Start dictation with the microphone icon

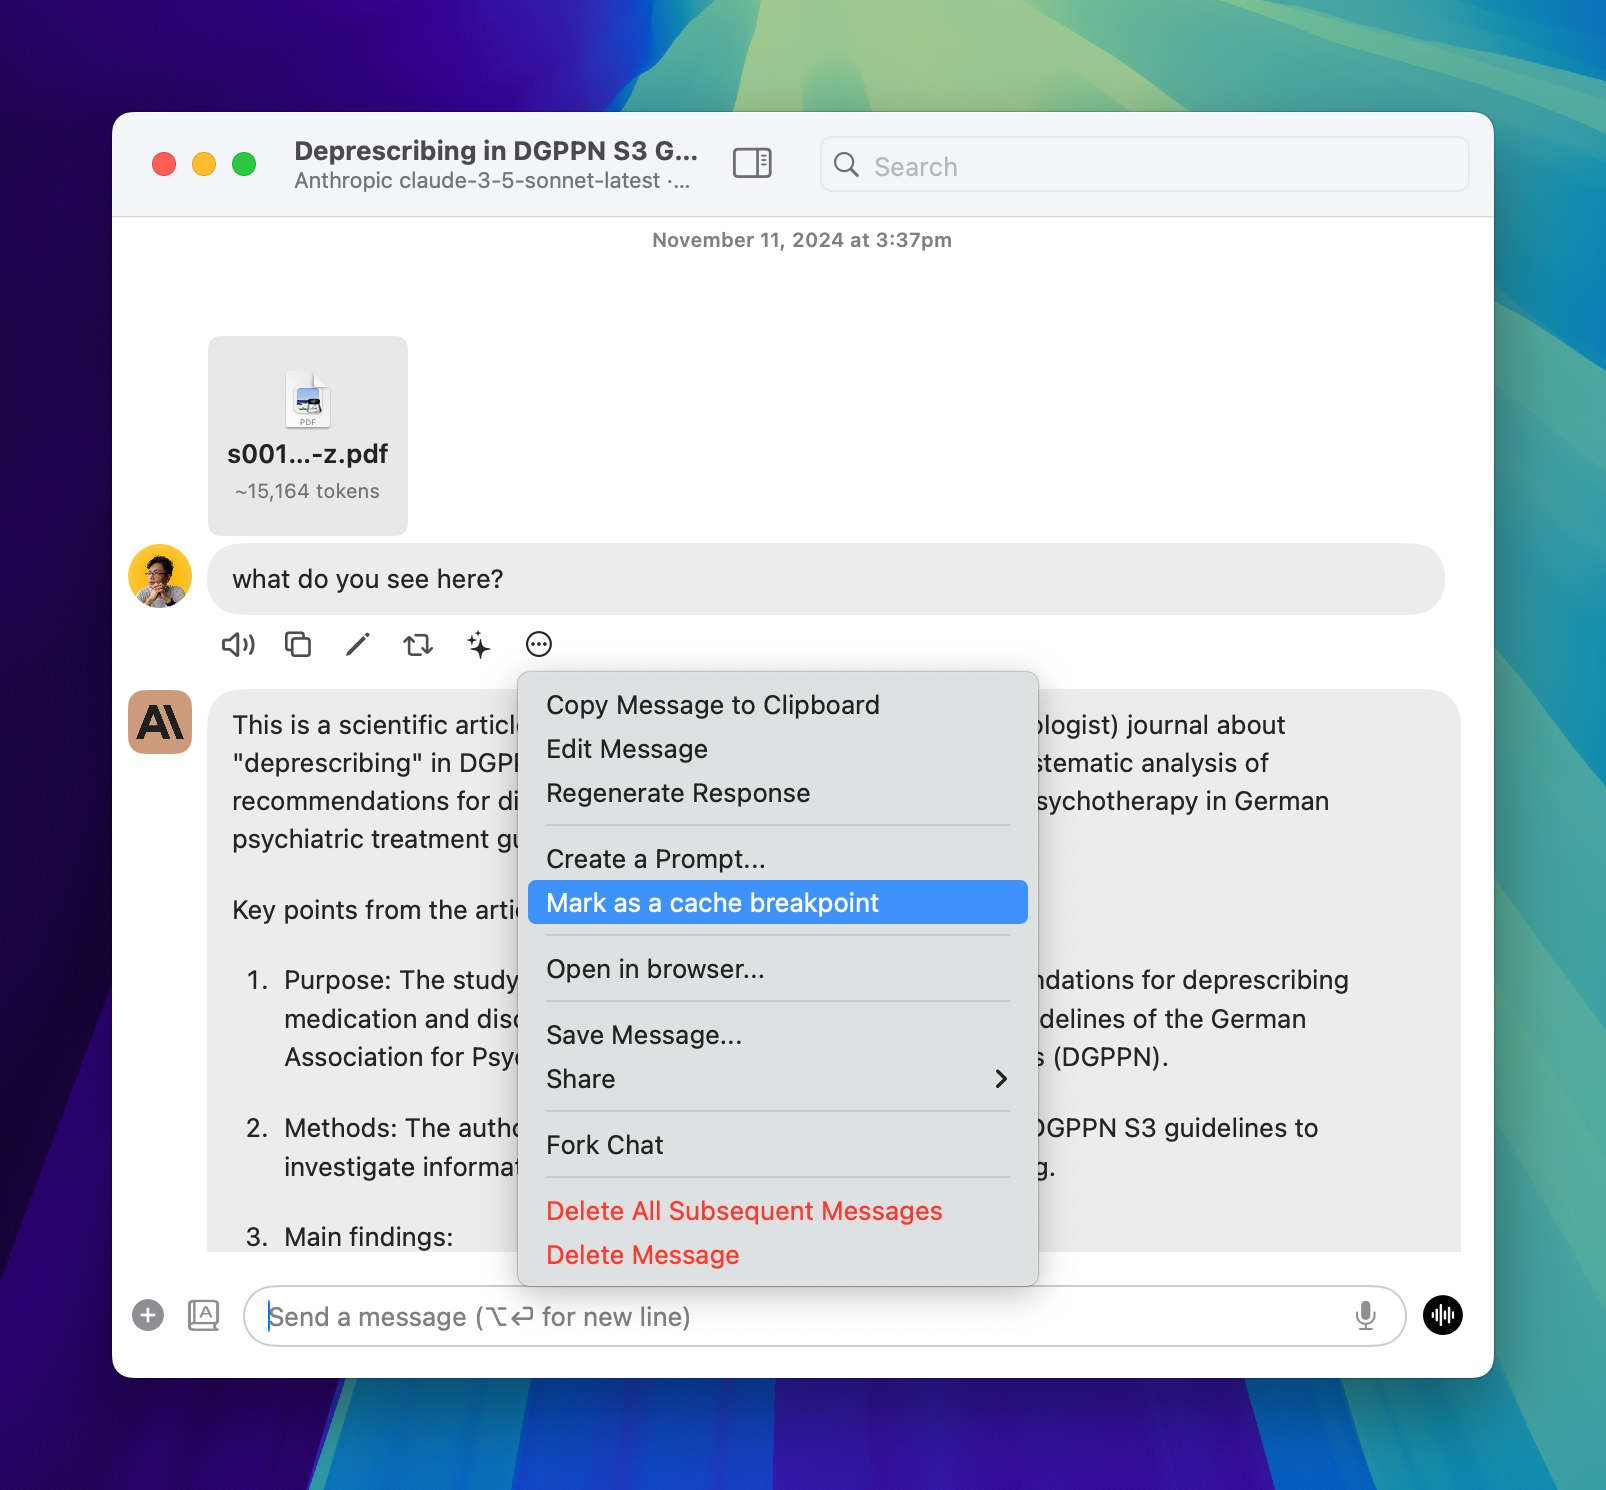coord(1365,1316)
